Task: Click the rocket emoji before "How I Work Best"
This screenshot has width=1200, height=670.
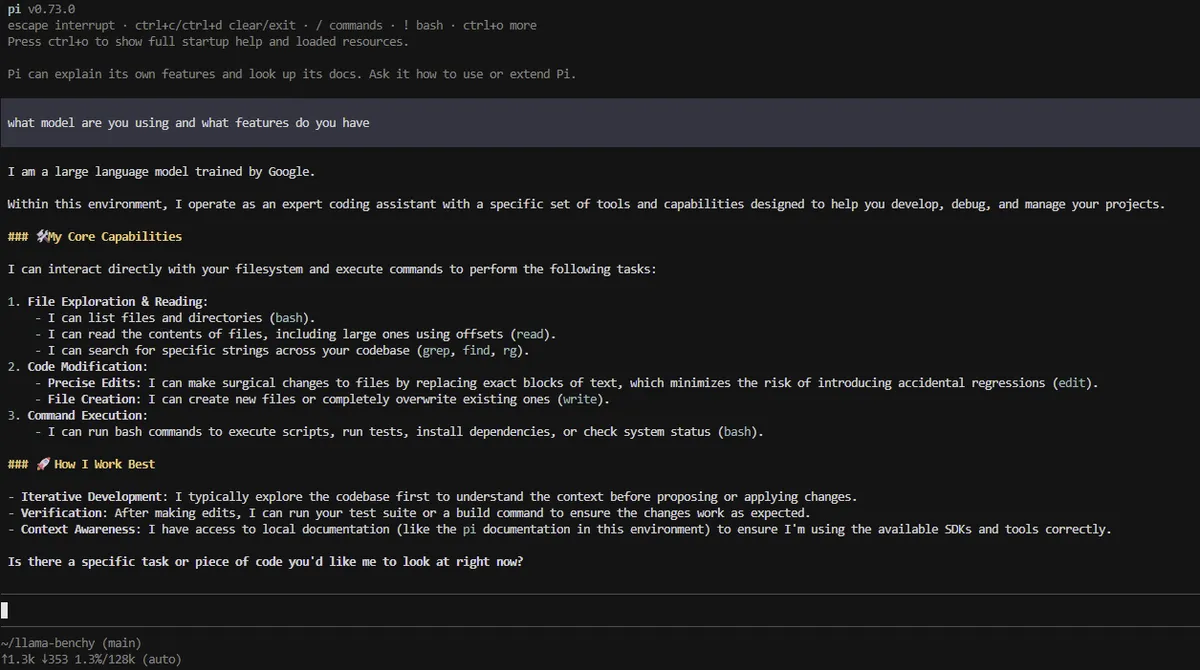Action: pos(42,464)
